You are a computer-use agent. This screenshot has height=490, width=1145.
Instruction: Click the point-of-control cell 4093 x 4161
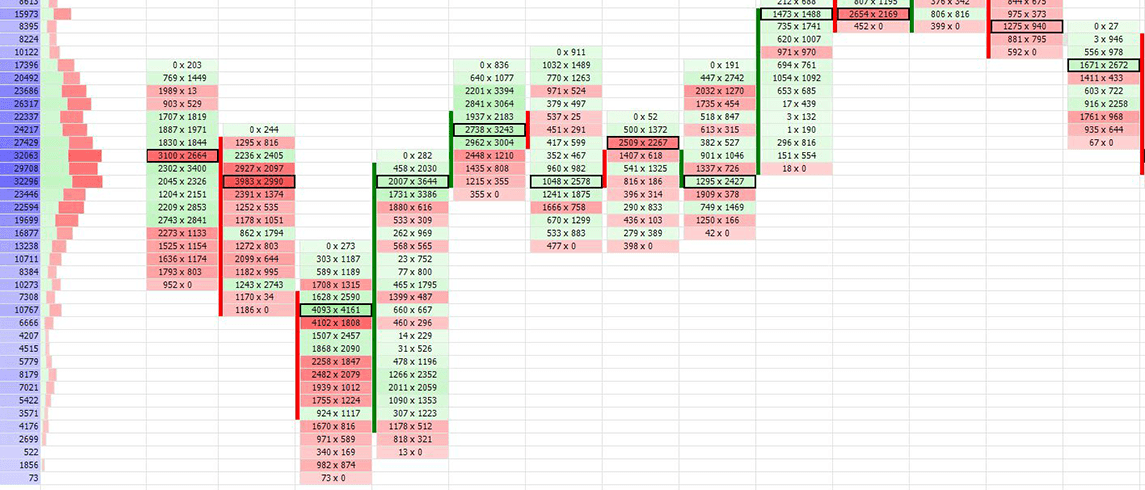click(335, 310)
